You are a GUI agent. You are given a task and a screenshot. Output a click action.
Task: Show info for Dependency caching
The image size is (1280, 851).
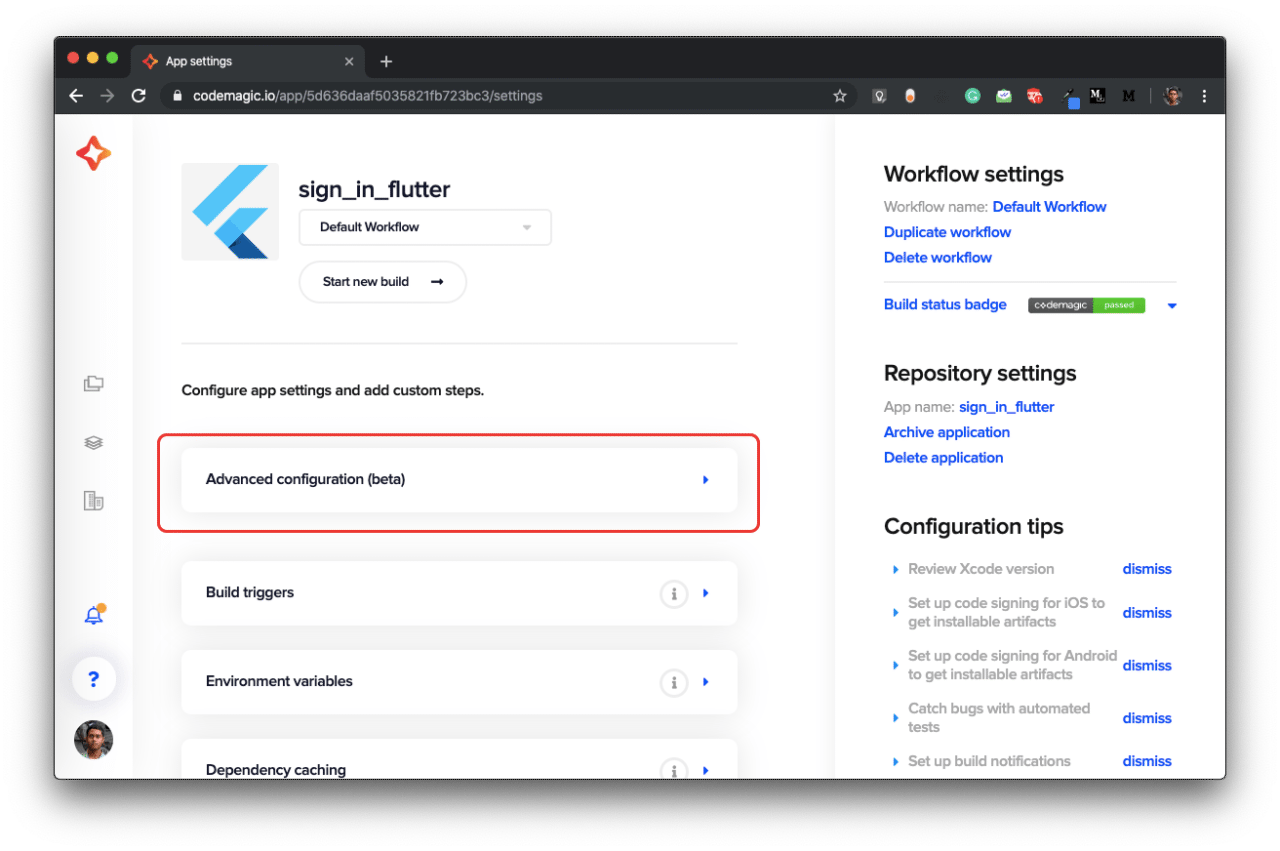(674, 770)
